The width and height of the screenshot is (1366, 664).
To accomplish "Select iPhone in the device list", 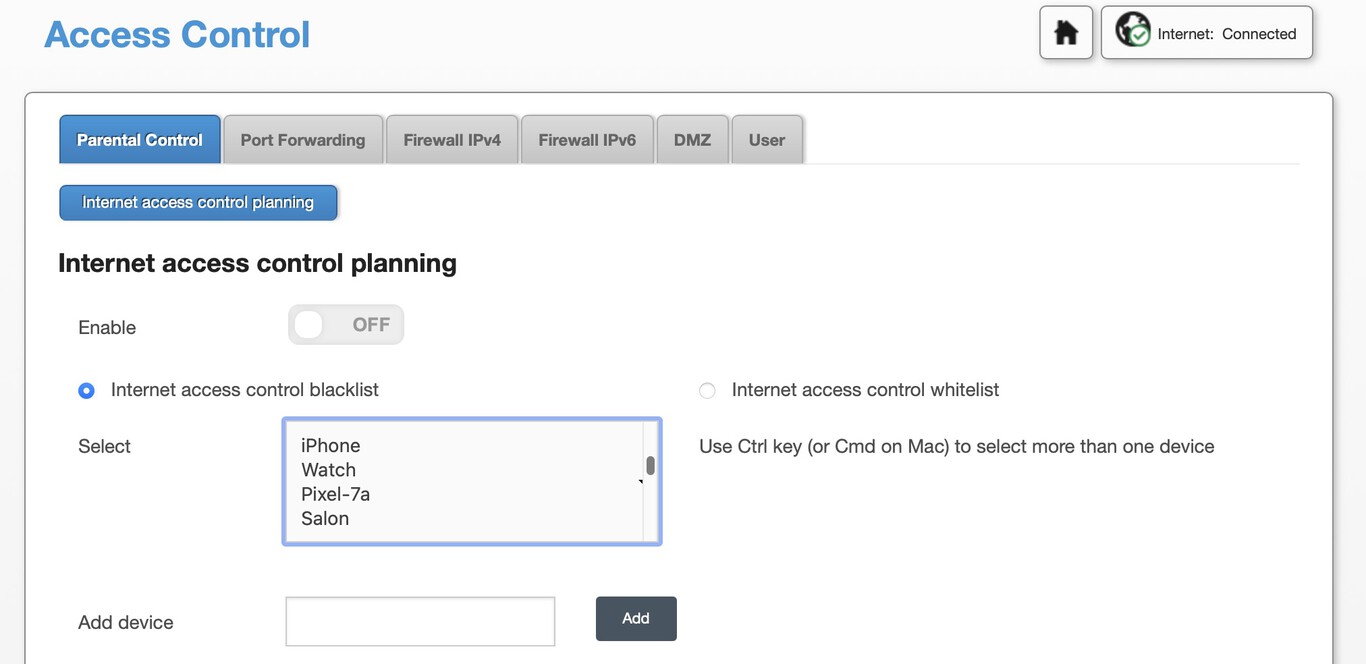I will click(331, 446).
